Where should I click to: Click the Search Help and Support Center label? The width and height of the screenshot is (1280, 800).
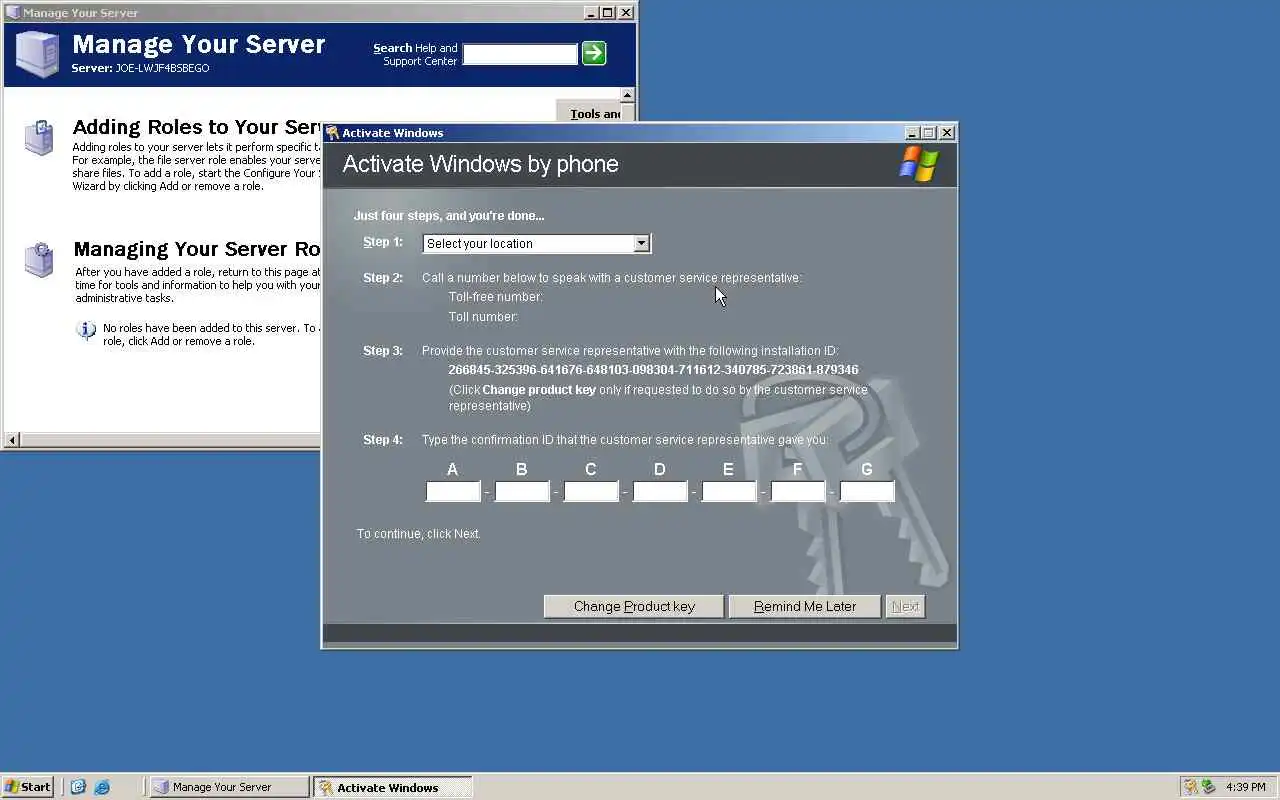point(415,54)
